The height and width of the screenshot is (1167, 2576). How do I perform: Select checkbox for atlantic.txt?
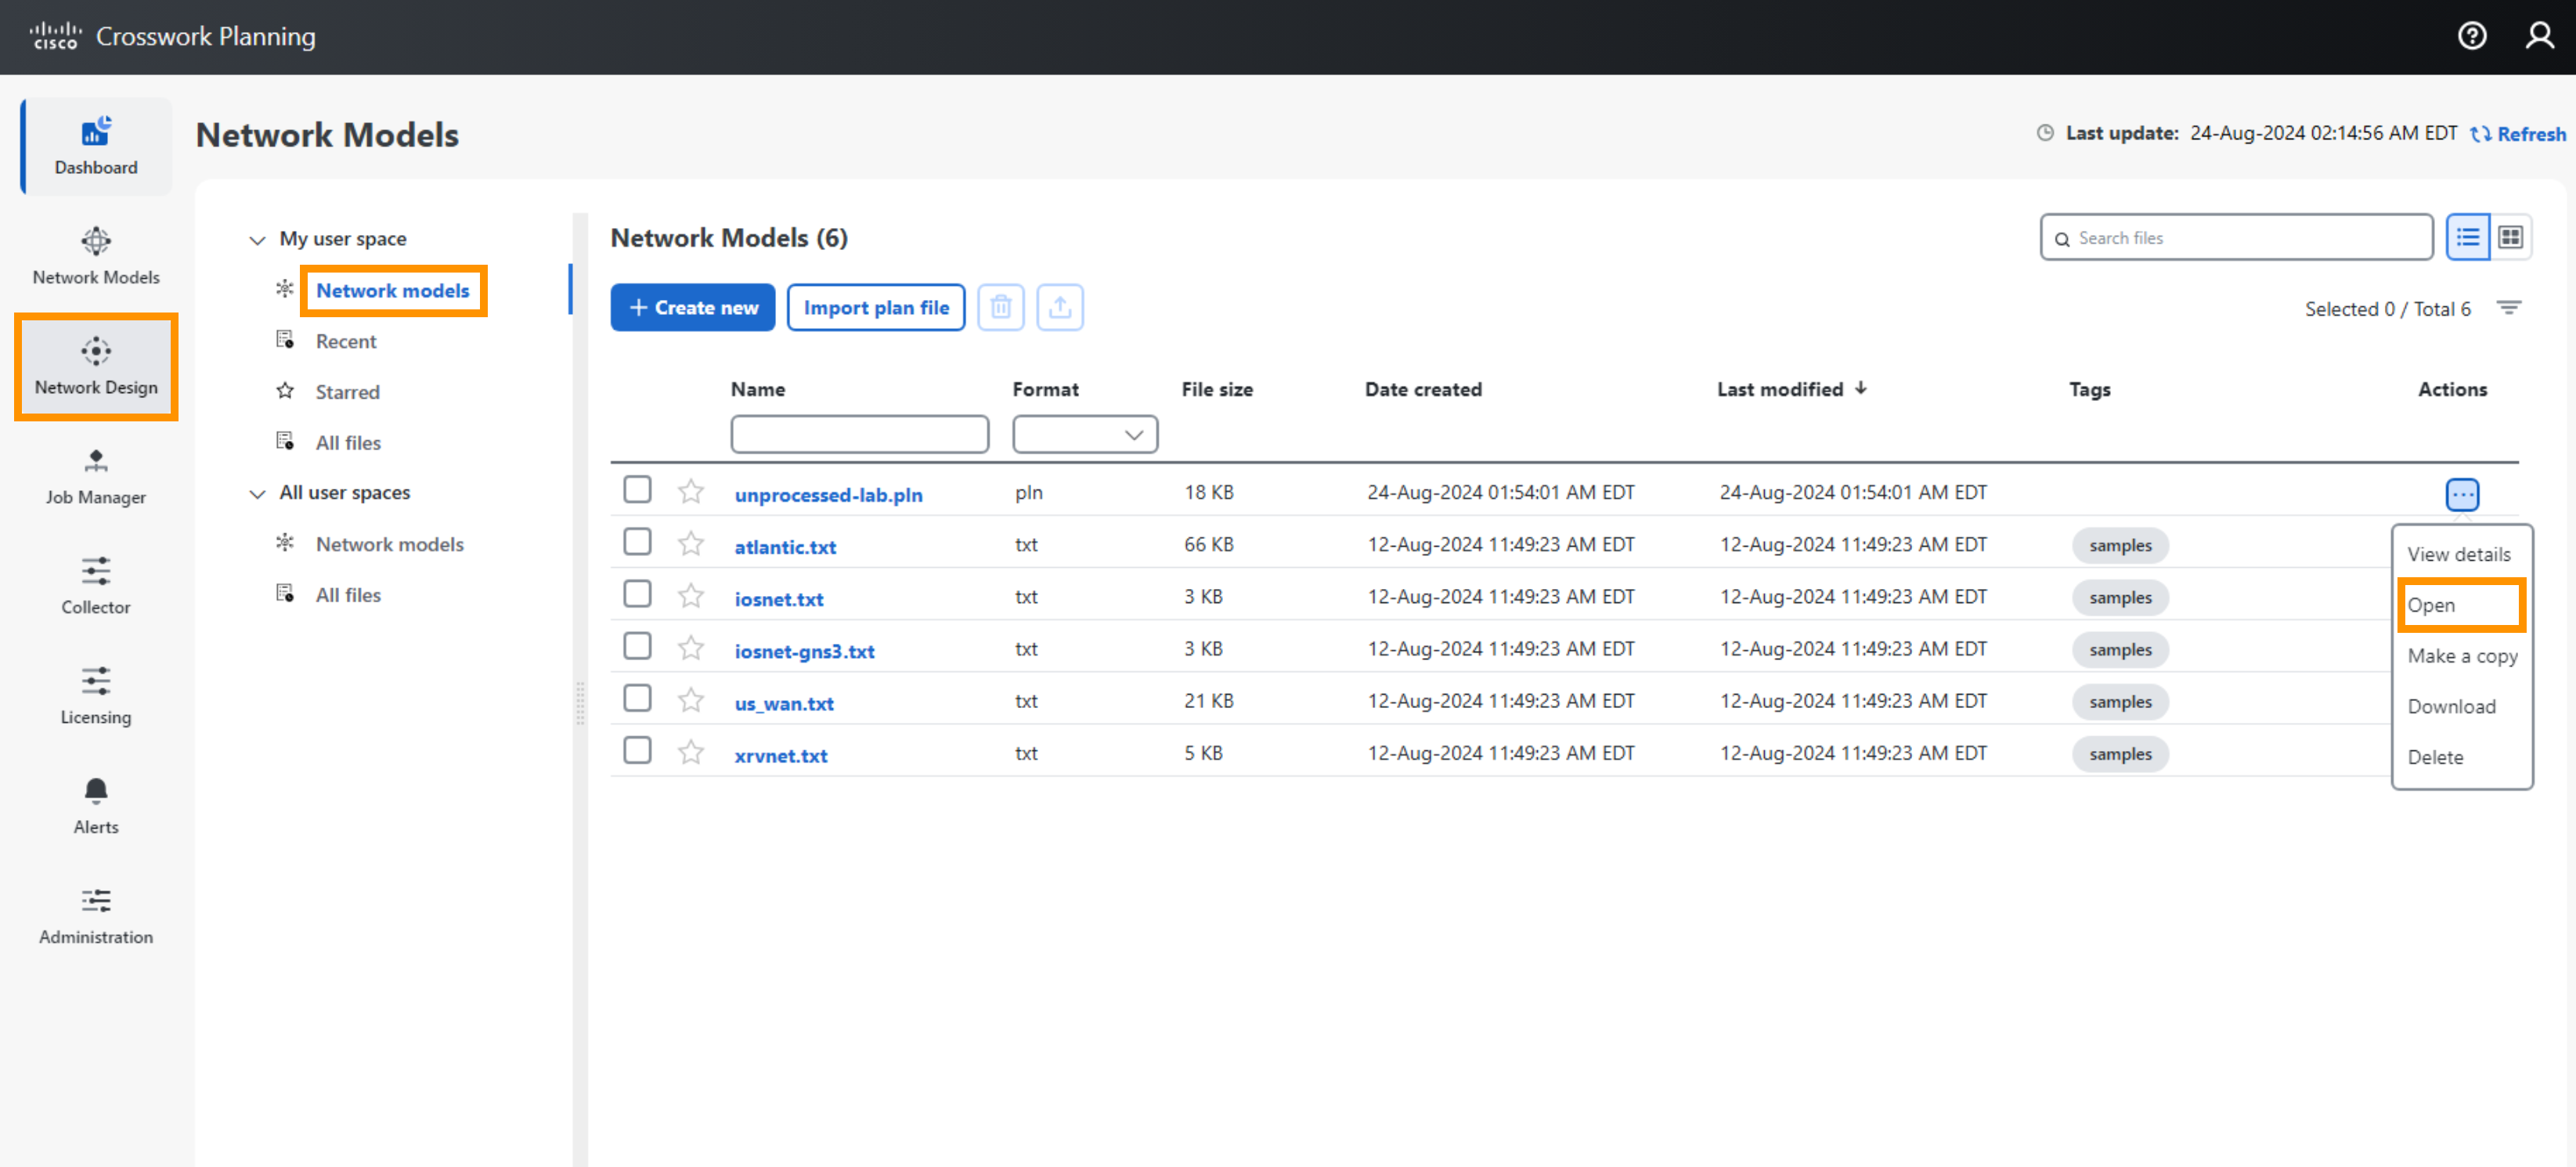(637, 541)
